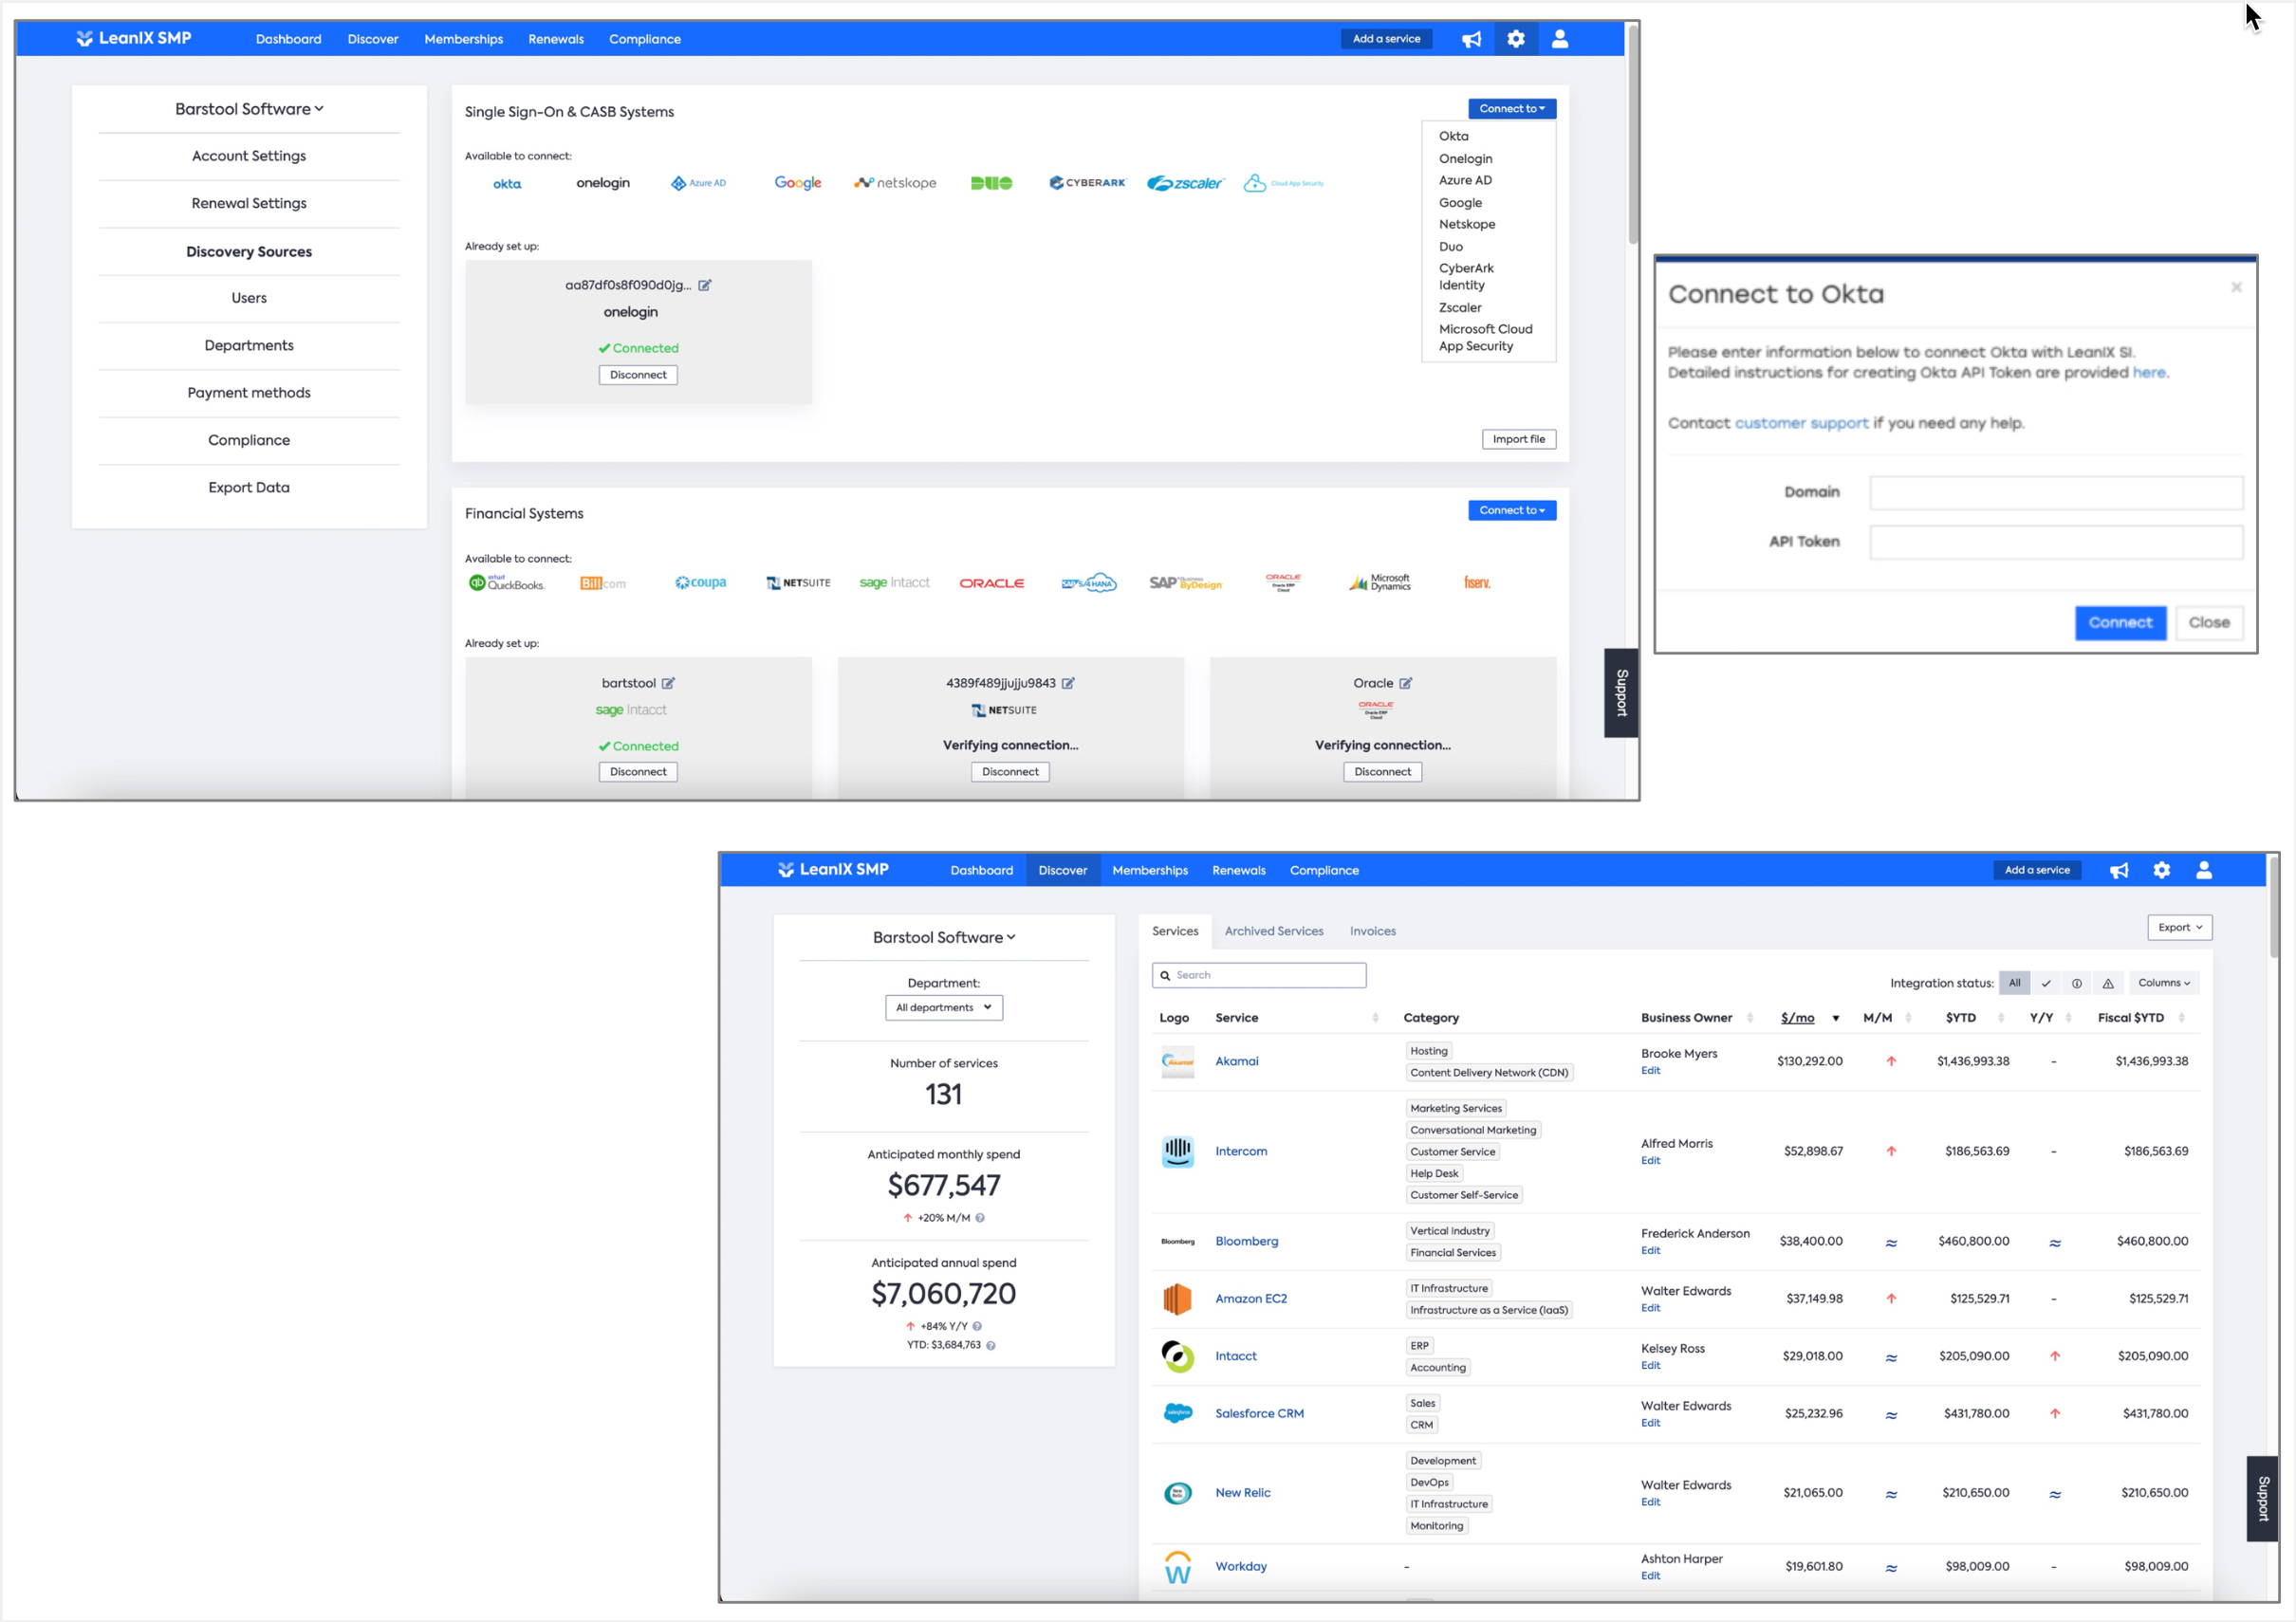Open the Financial Systems Connect to dropdown

tap(1511, 510)
